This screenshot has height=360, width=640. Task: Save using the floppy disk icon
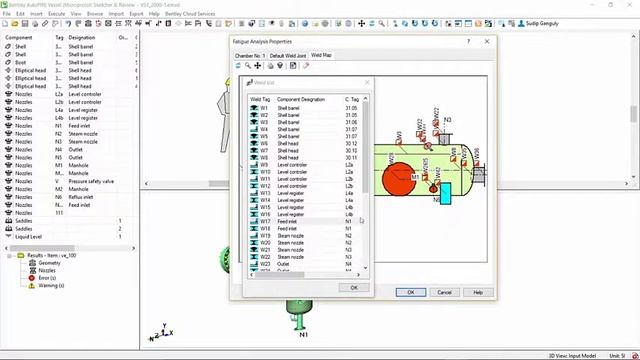click(x=25, y=24)
